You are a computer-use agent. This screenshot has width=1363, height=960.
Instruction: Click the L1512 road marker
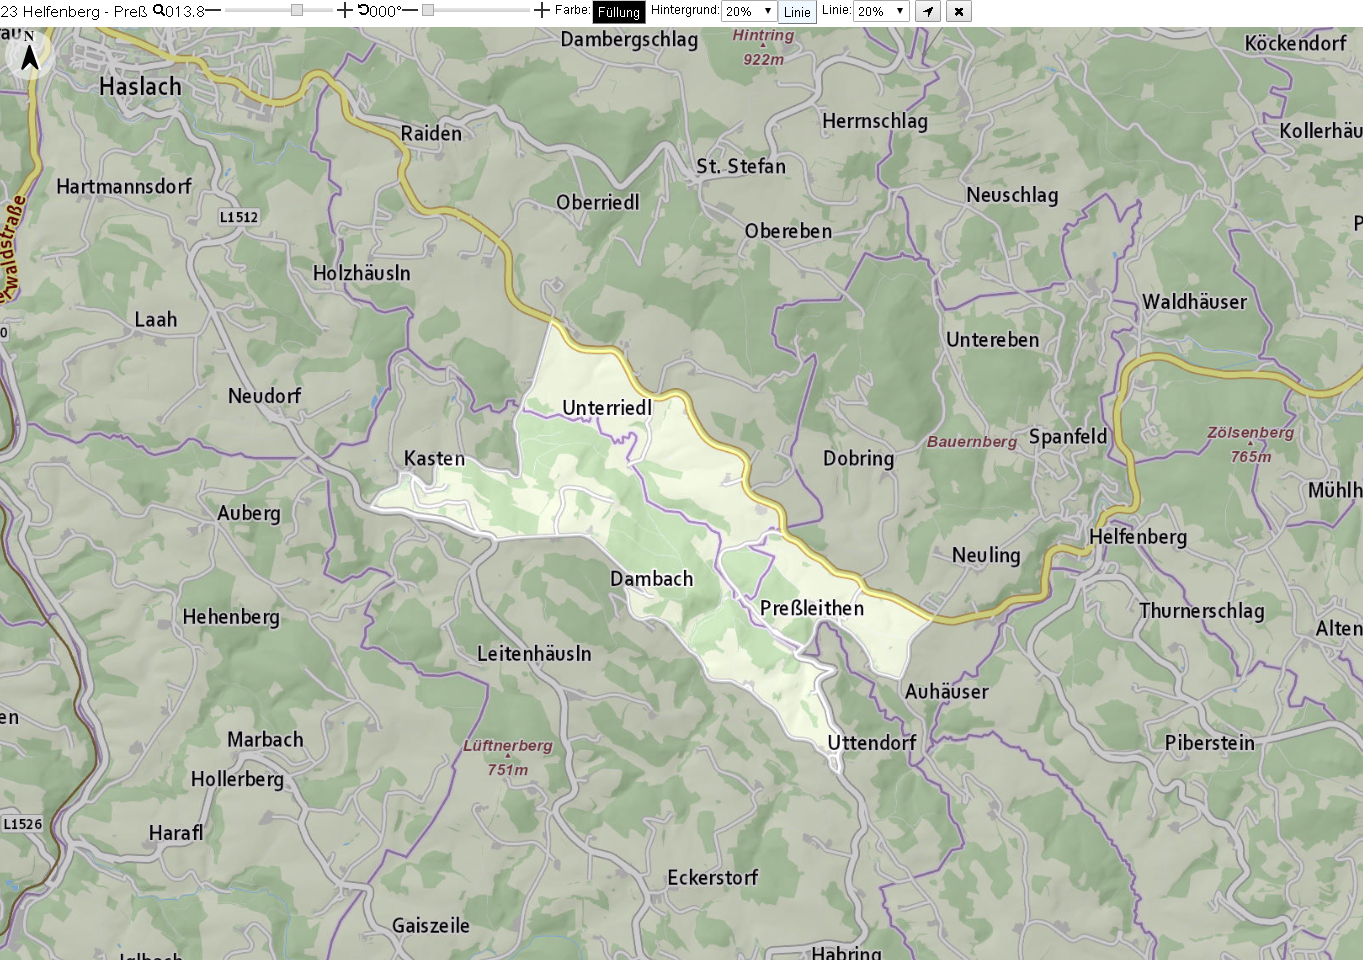click(239, 217)
